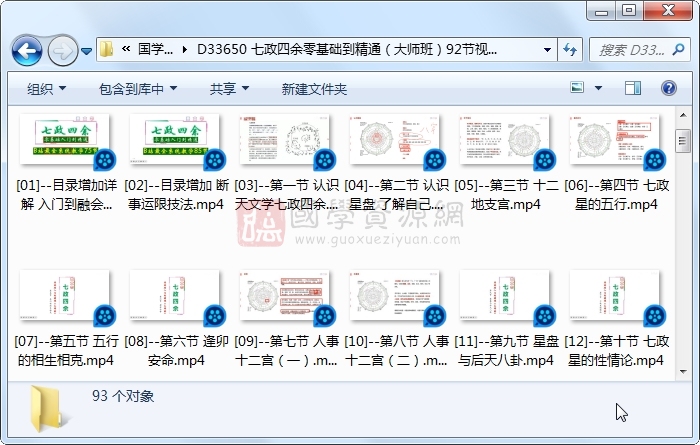Select thumbnail of [05]--第三节 十二地支宫.mp4
The image size is (700, 445).
[504, 139]
